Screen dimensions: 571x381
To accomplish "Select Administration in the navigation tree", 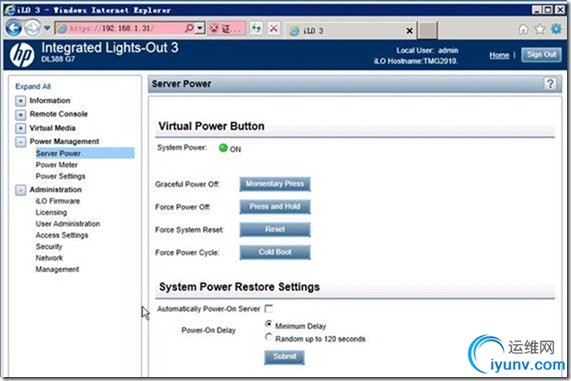I will pyautogui.click(x=56, y=189).
